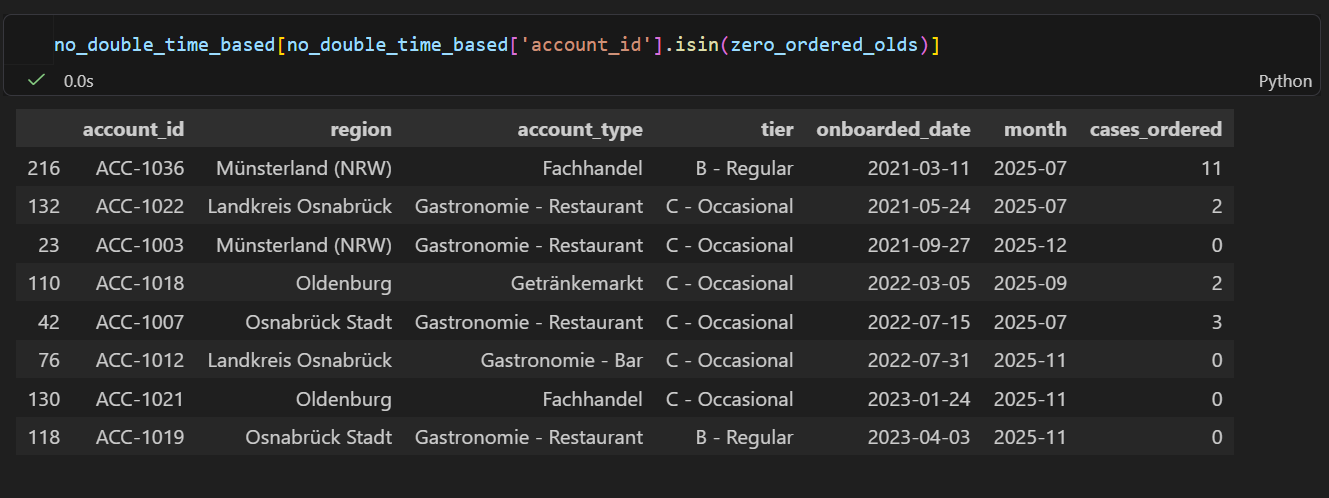The width and height of the screenshot is (1329, 498).
Task: Click the onboarded date 2022-07-15
Action: (918, 322)
